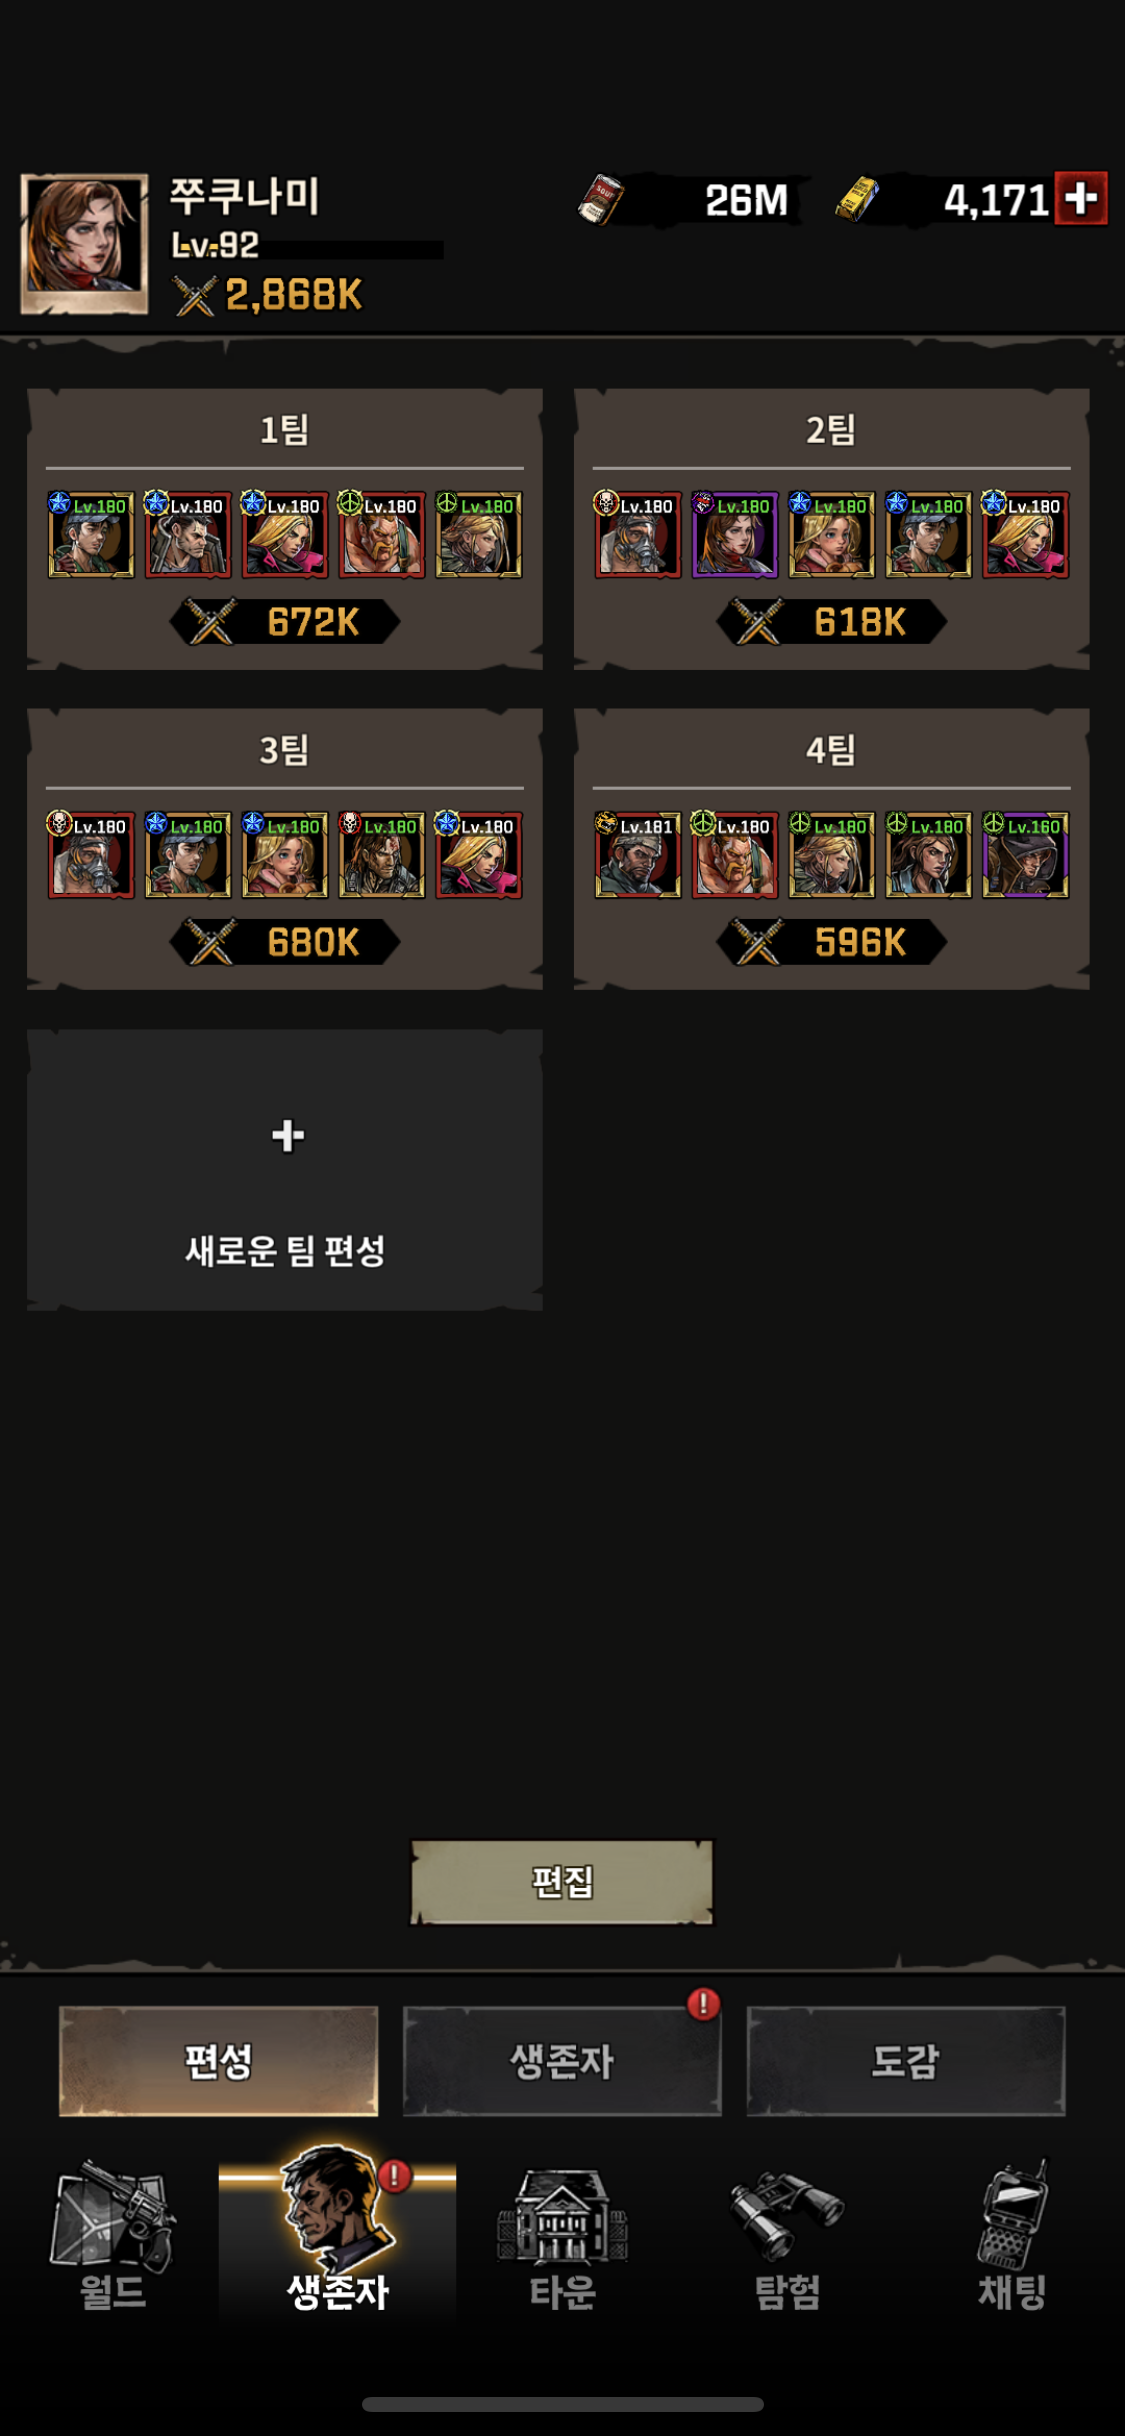Tap the gold bar currency icon
This screenshot has width=1125, height=2436.
pos(857,199)
